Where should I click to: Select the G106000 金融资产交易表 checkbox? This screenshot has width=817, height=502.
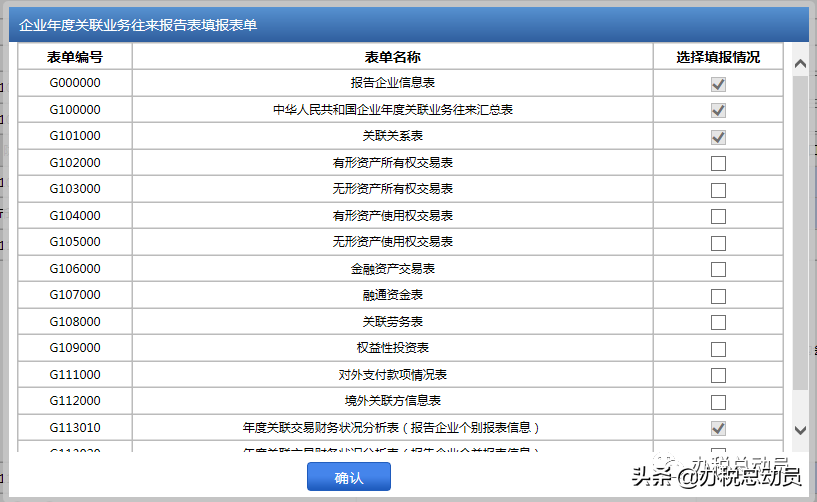[x=718, y=269]
